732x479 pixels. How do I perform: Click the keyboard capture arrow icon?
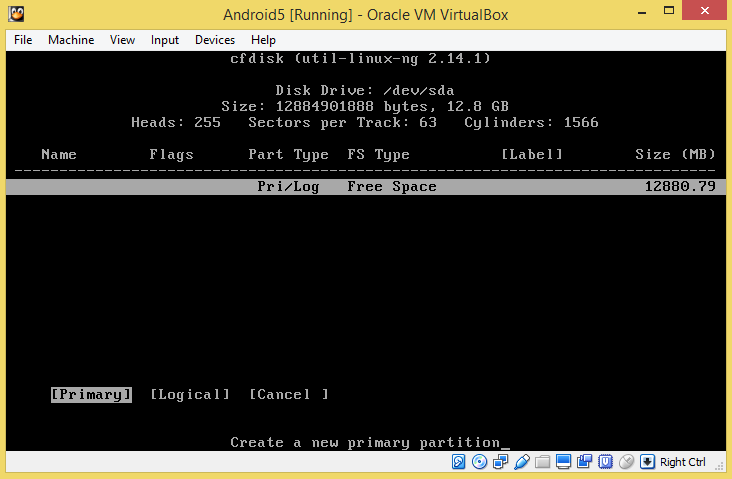(x=648, y=462)
